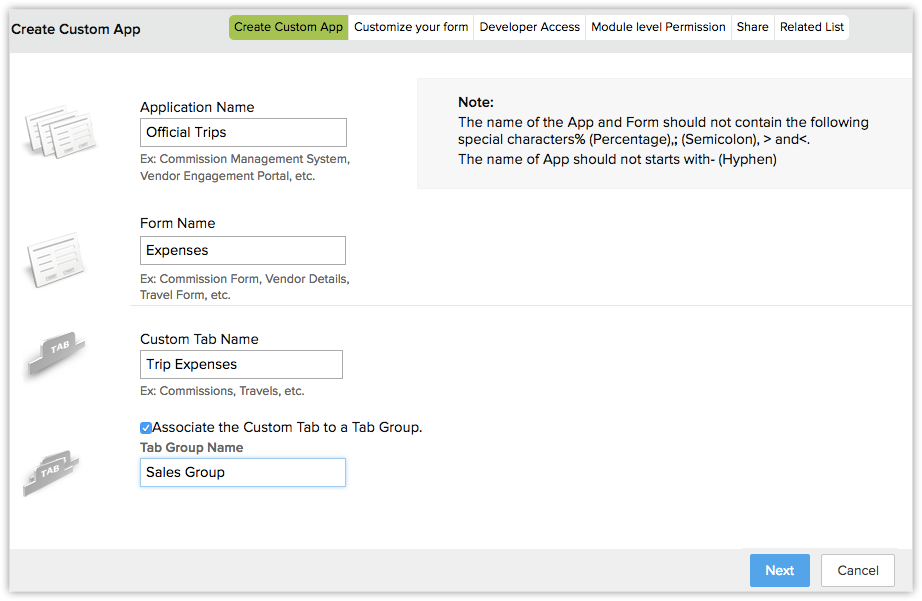The width and height of the screenshot is (922, 601).
Task: Switch to the Related List tab
Action: click(x=811, y=27)
